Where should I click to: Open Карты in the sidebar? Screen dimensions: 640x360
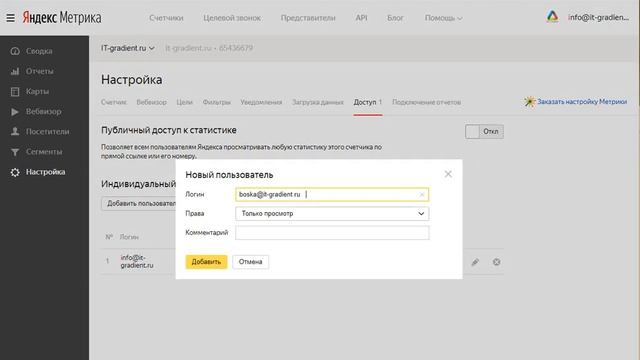(x=38, y=91)
